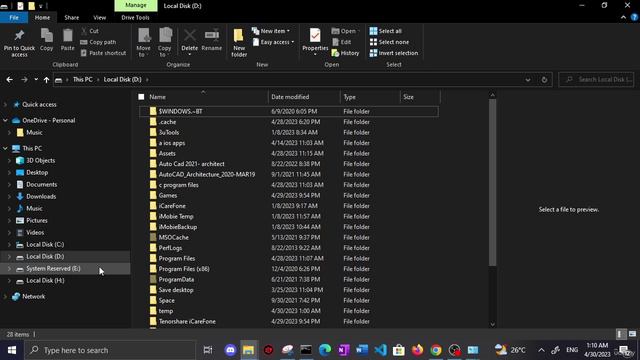This screenshot has width=640, height=360.
Task: Click Select none in ribbon
Action: 389,42
